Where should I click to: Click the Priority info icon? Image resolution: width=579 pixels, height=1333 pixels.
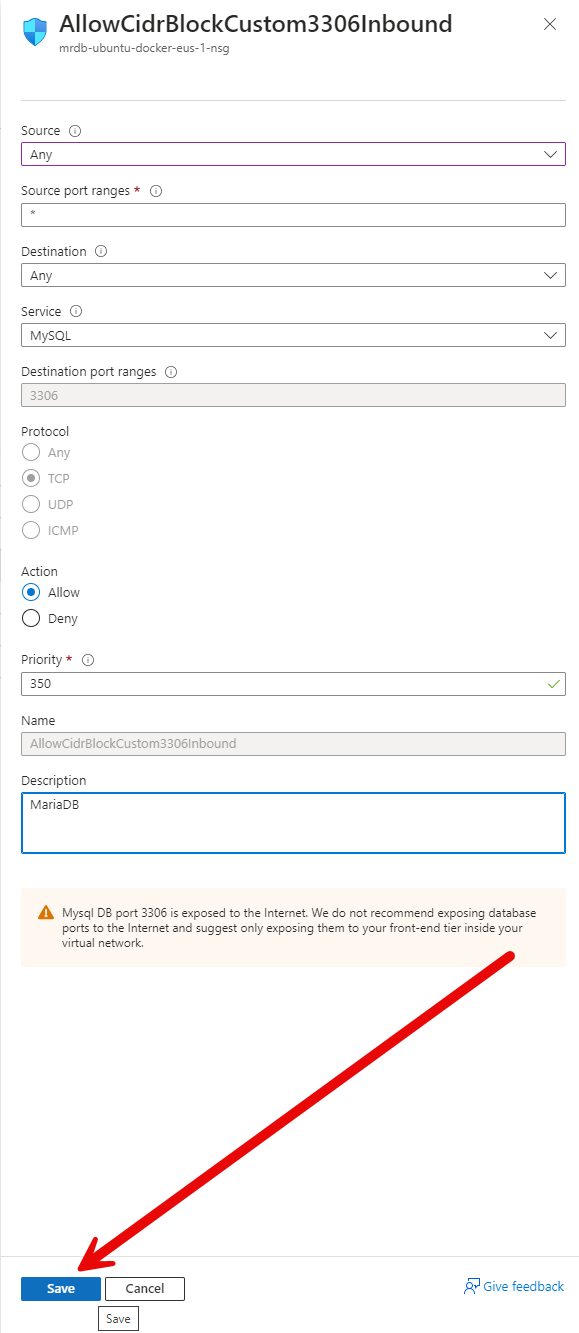(88, 660)
